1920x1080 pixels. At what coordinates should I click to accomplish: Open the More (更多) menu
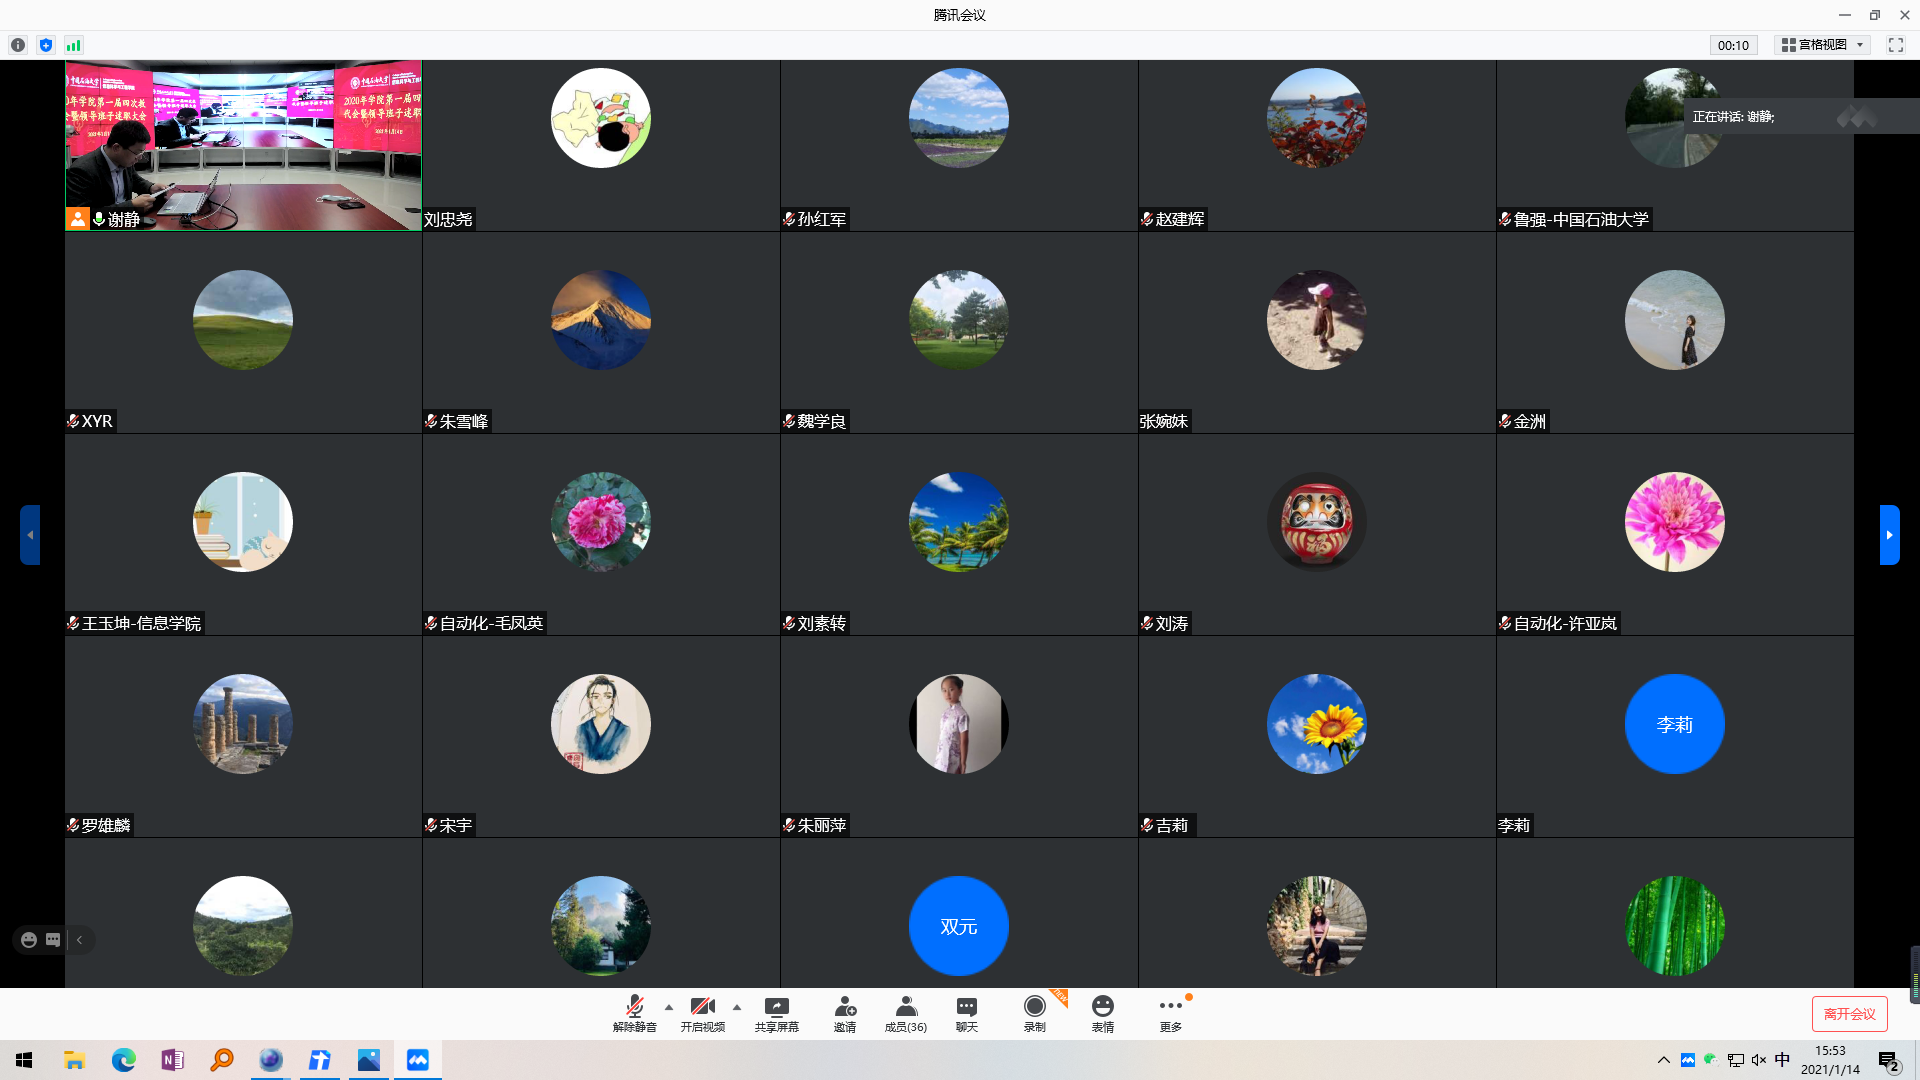click(1170, 1013)
